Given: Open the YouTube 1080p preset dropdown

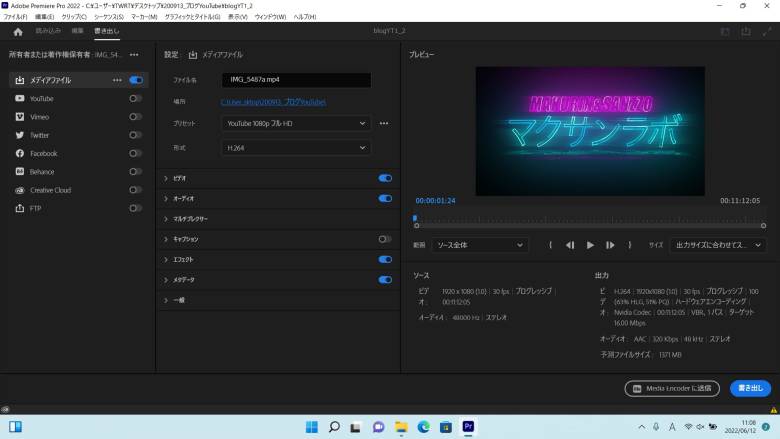Looking at the screenshot, I should 296,123.
